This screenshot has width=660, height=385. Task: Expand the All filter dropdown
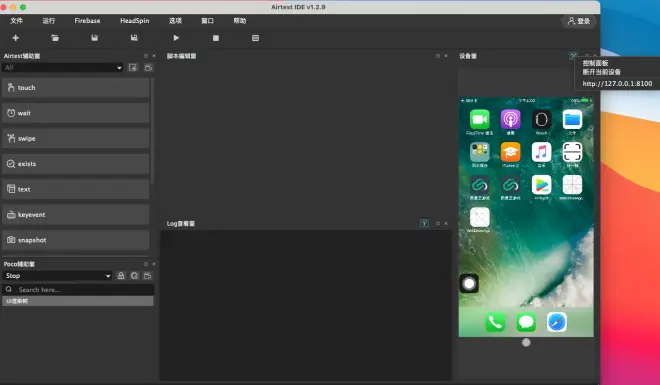62,68
